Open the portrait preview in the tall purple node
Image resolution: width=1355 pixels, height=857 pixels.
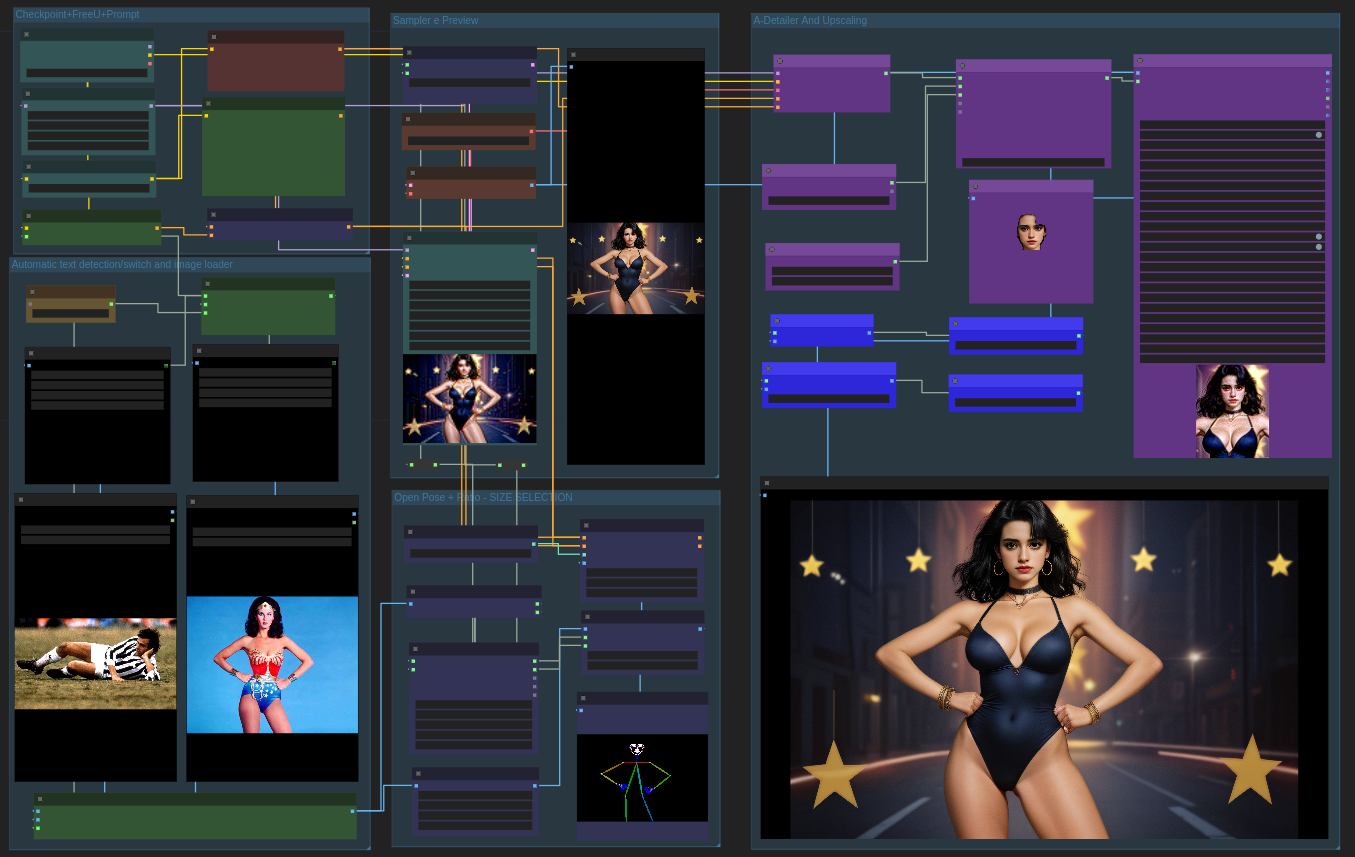pyautogui.click(x=1232, y=411)
